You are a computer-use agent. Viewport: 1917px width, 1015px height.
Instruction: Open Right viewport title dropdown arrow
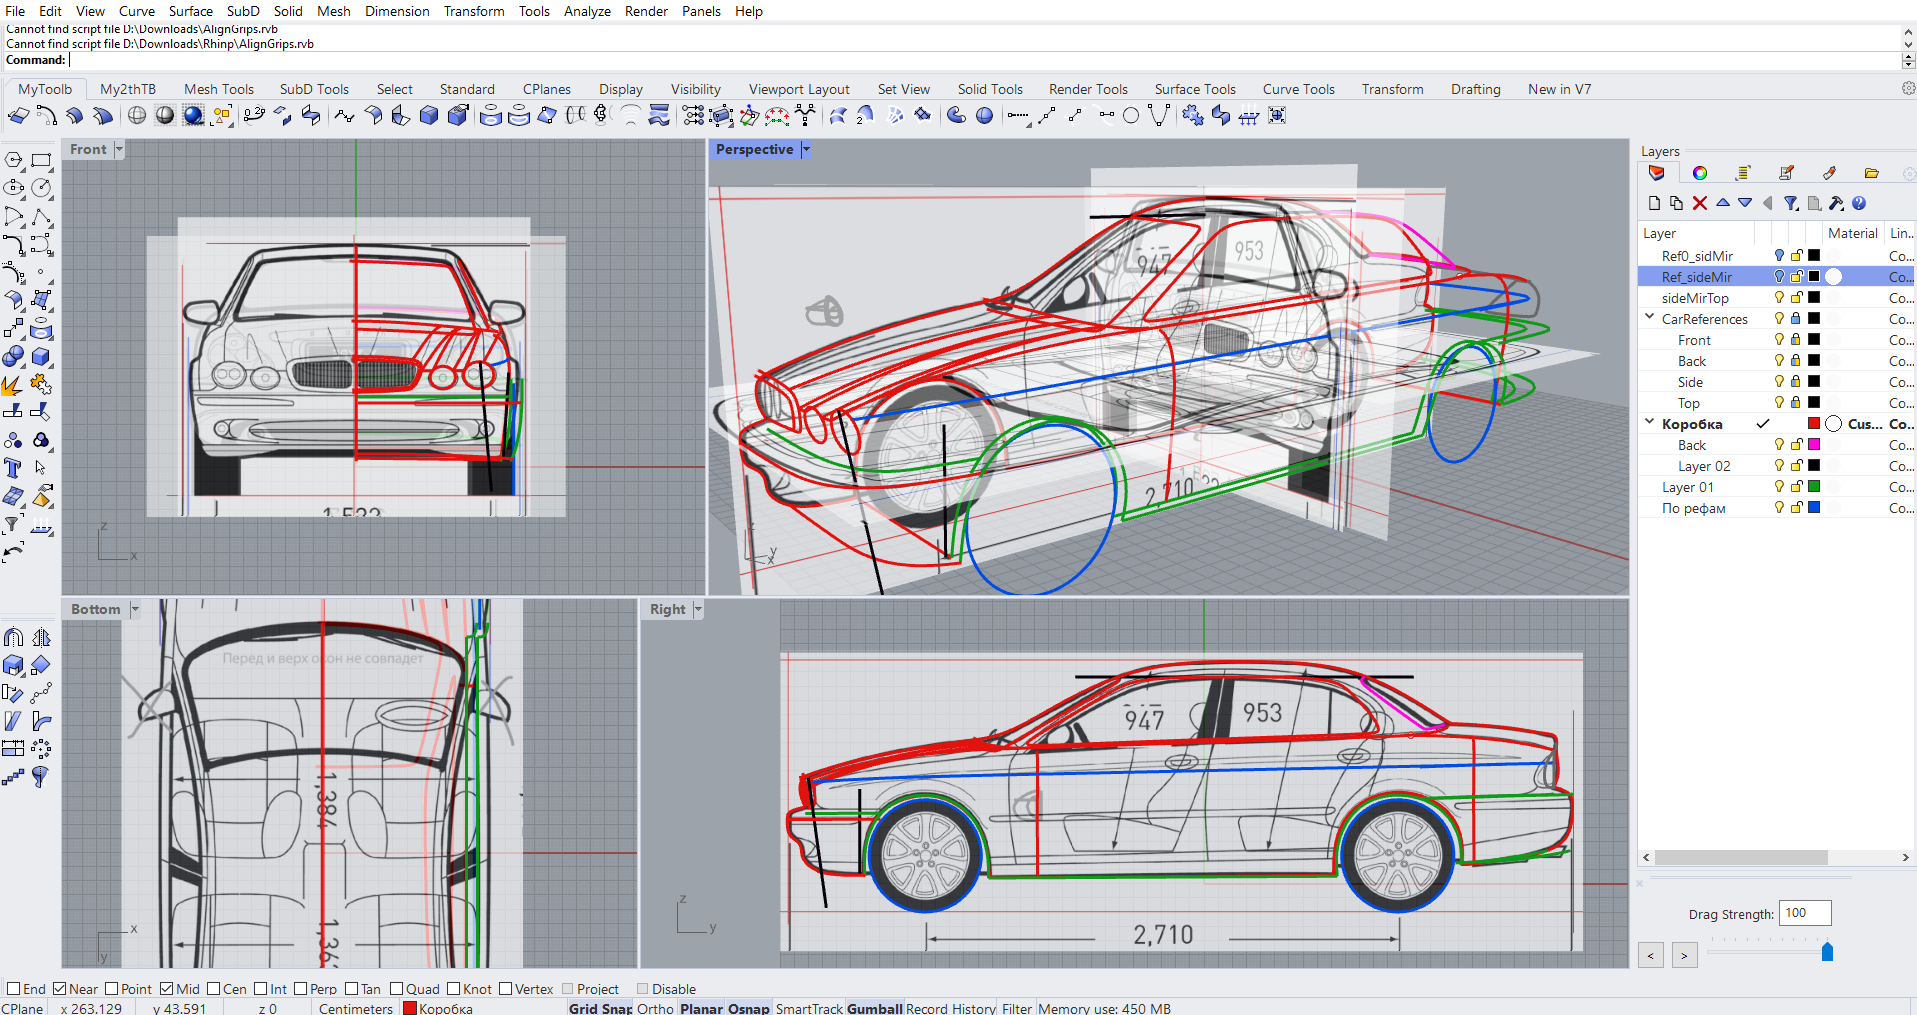698,609
